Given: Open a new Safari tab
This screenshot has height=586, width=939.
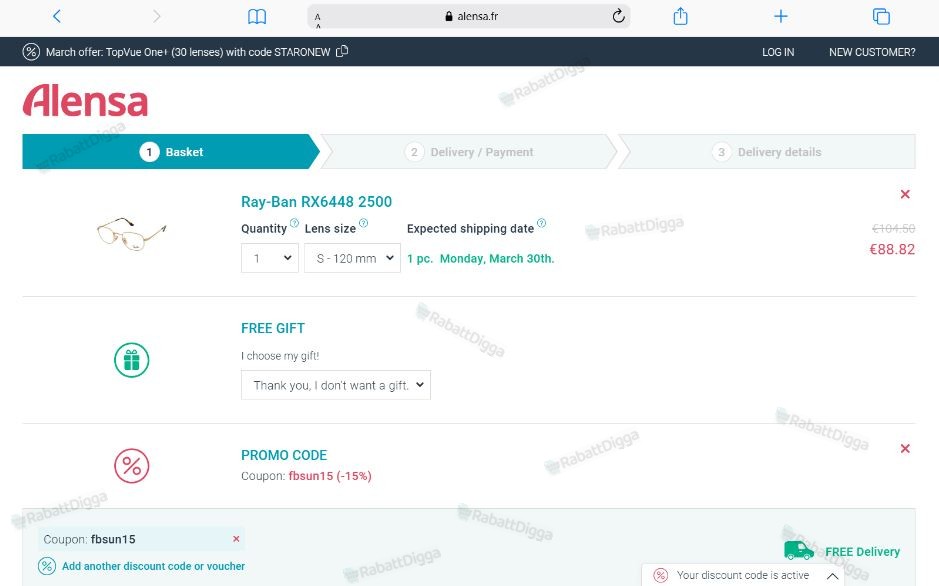Looking at the screenshot, I should [x=780, y=16].
